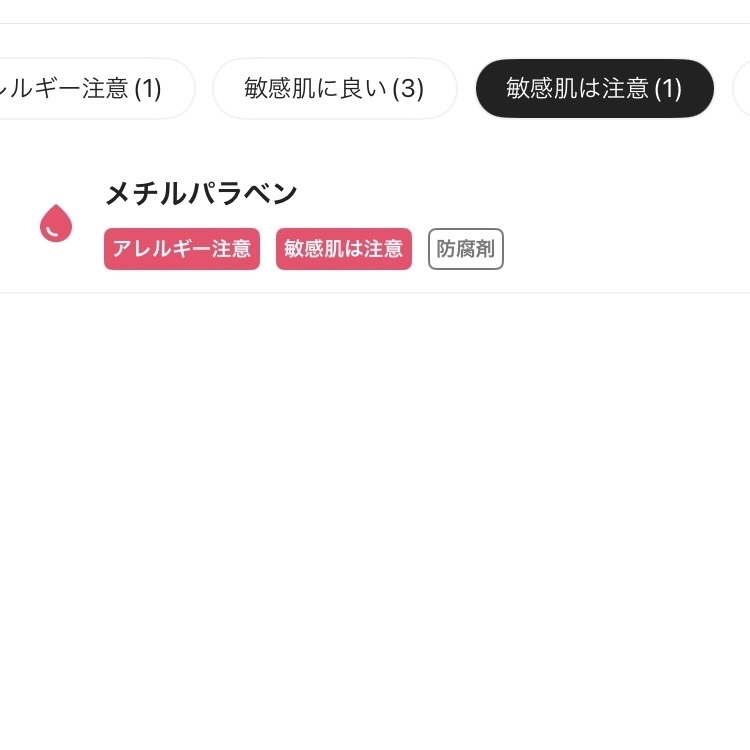Viewport: 750px width, 750px height.
Task: Select the 敏感肌に良い (3) filter chip
Action: pyautogui.click(x=334, y=88)
